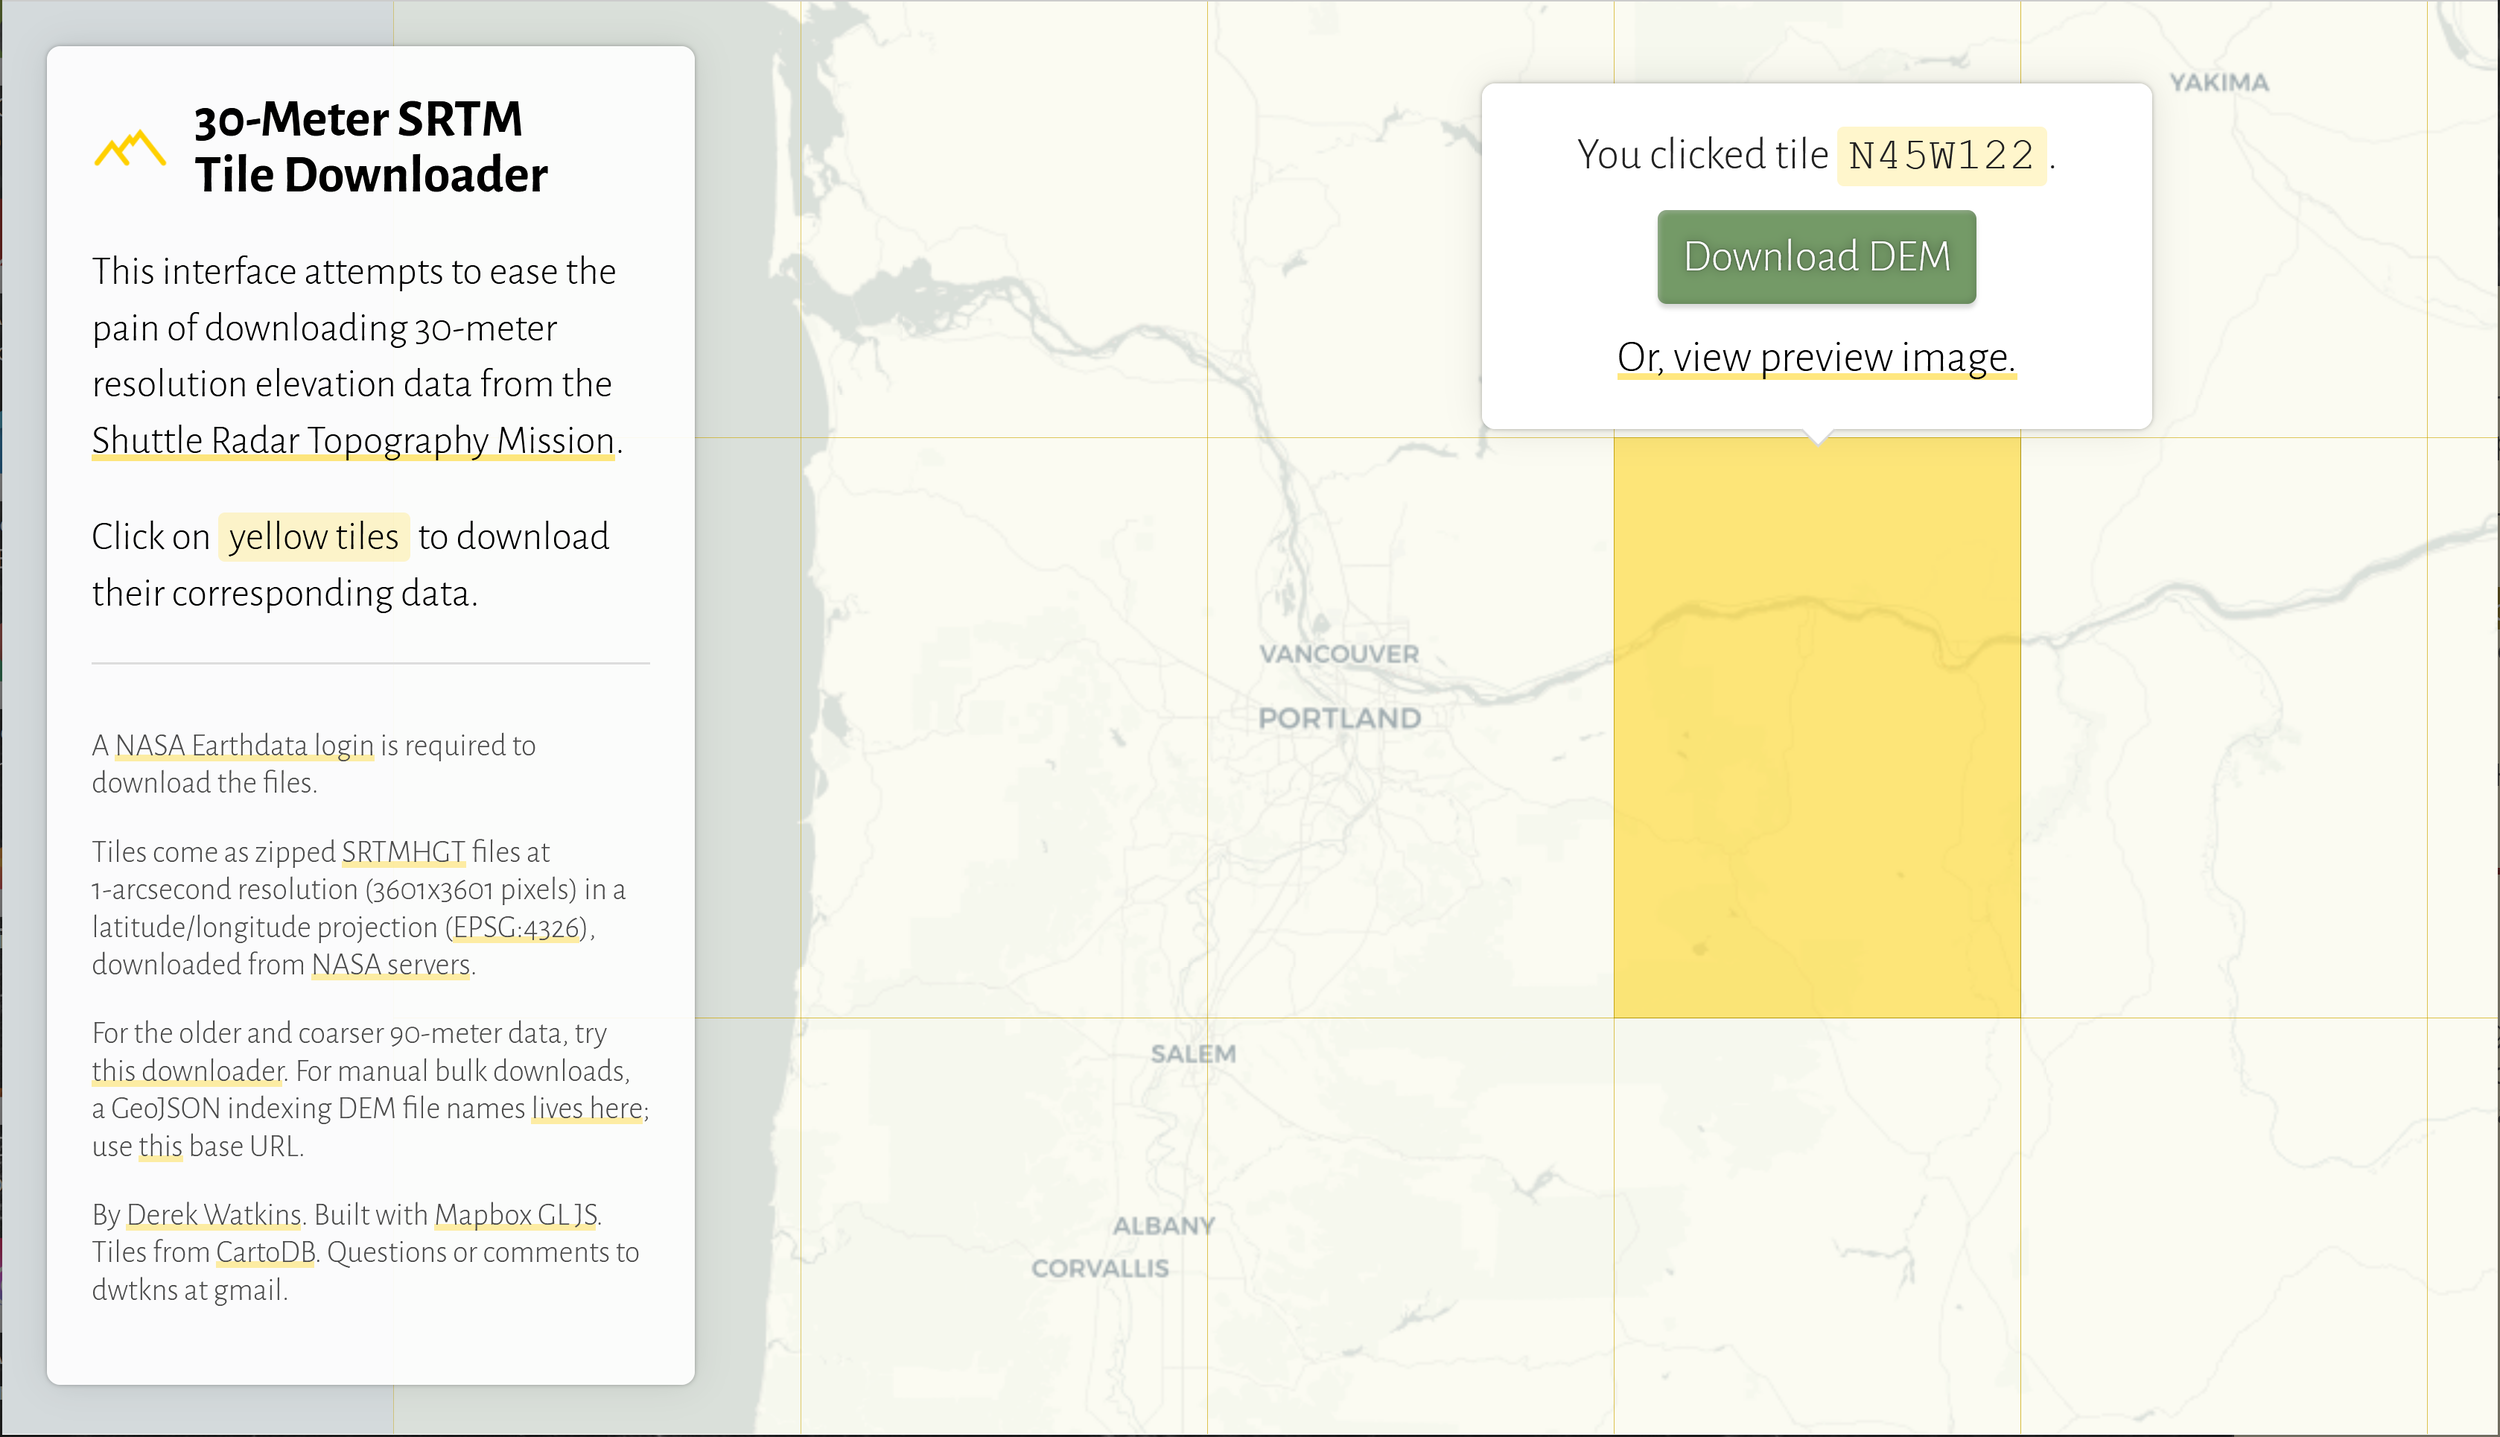This screenshot has width=2500, height=1437.
Task: Click the highlighted N45W122 tile code text
Action: pos(1940,154)
